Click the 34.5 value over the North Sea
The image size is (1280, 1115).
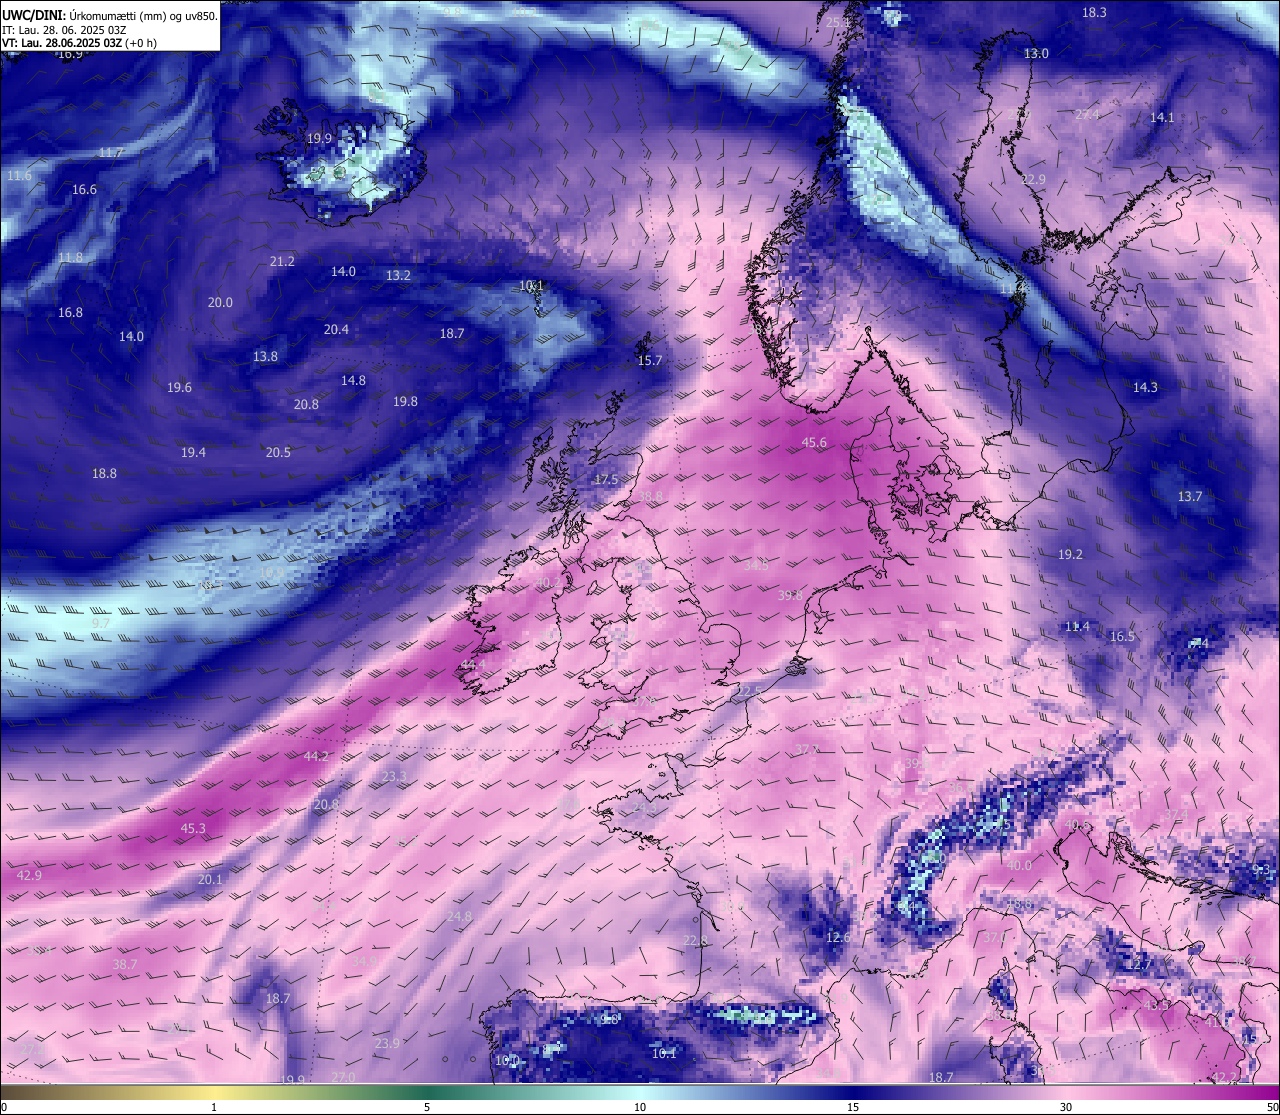[x=756, y=566]
